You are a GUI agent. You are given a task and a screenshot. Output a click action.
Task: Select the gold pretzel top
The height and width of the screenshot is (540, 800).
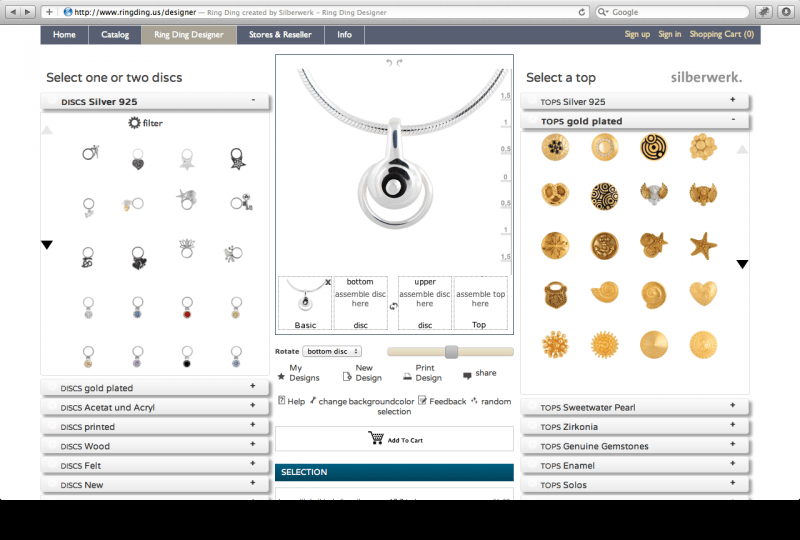555,194
